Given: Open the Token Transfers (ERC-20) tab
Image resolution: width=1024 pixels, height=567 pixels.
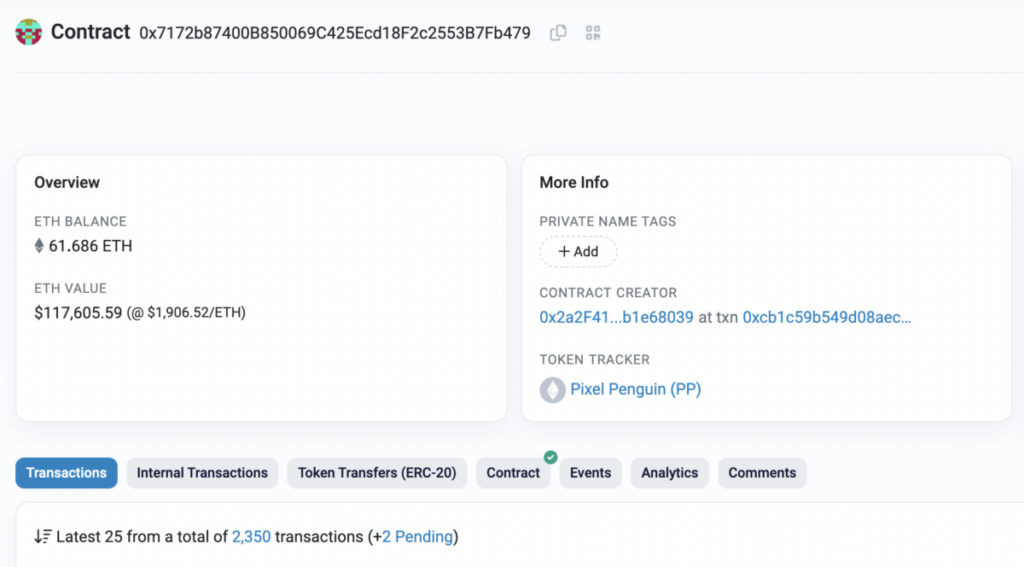Looking at the screenshot, I should [x=376, y=473].
